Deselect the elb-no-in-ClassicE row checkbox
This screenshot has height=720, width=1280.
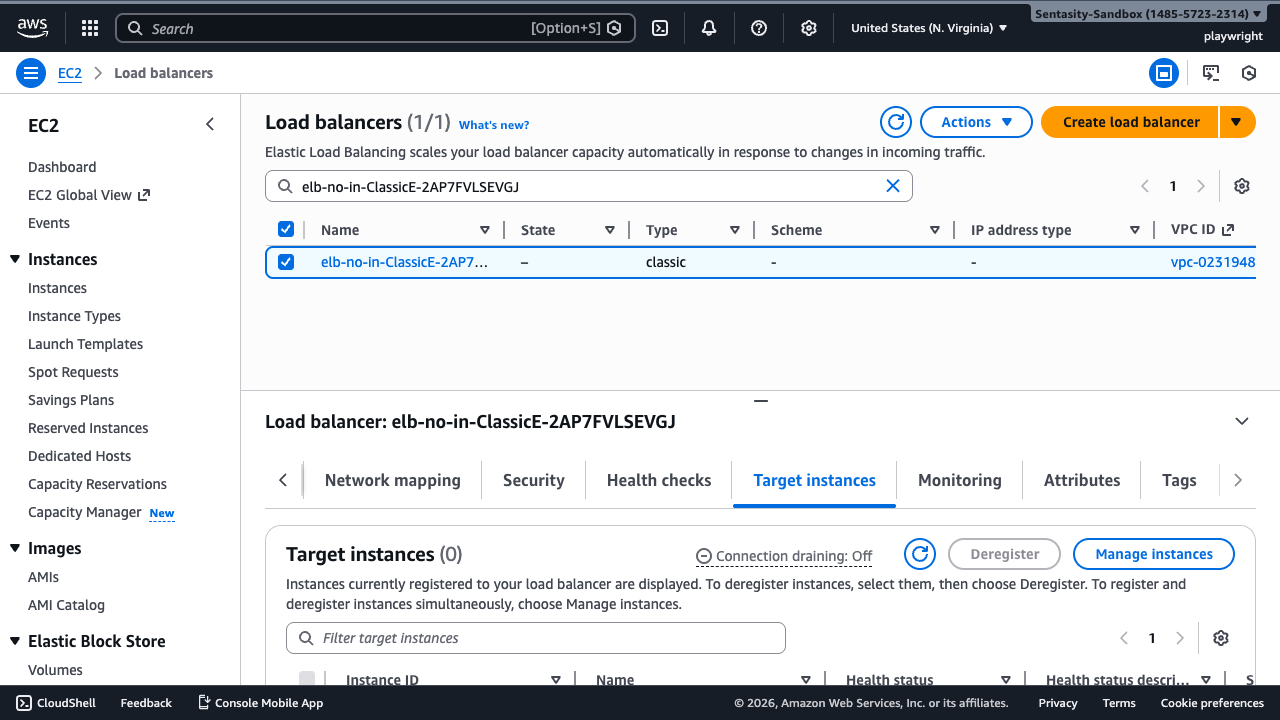[286, 262]
